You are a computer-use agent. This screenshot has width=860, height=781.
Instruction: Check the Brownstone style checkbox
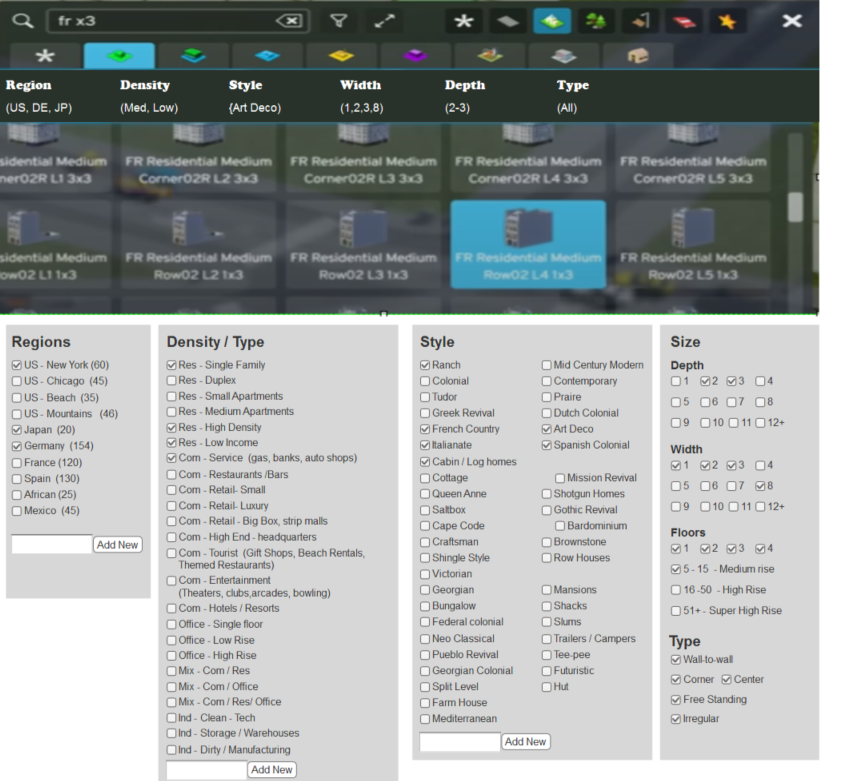[x=547, y=542]
